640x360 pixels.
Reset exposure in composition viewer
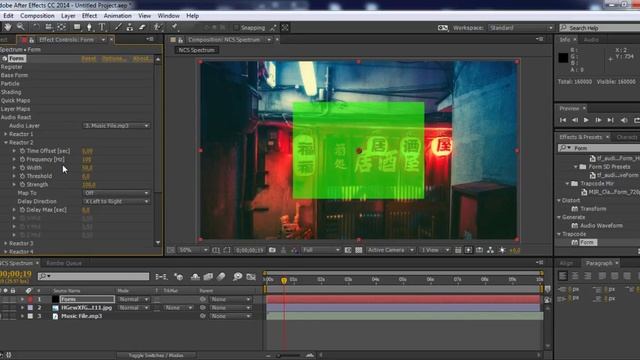click(502, 250)
